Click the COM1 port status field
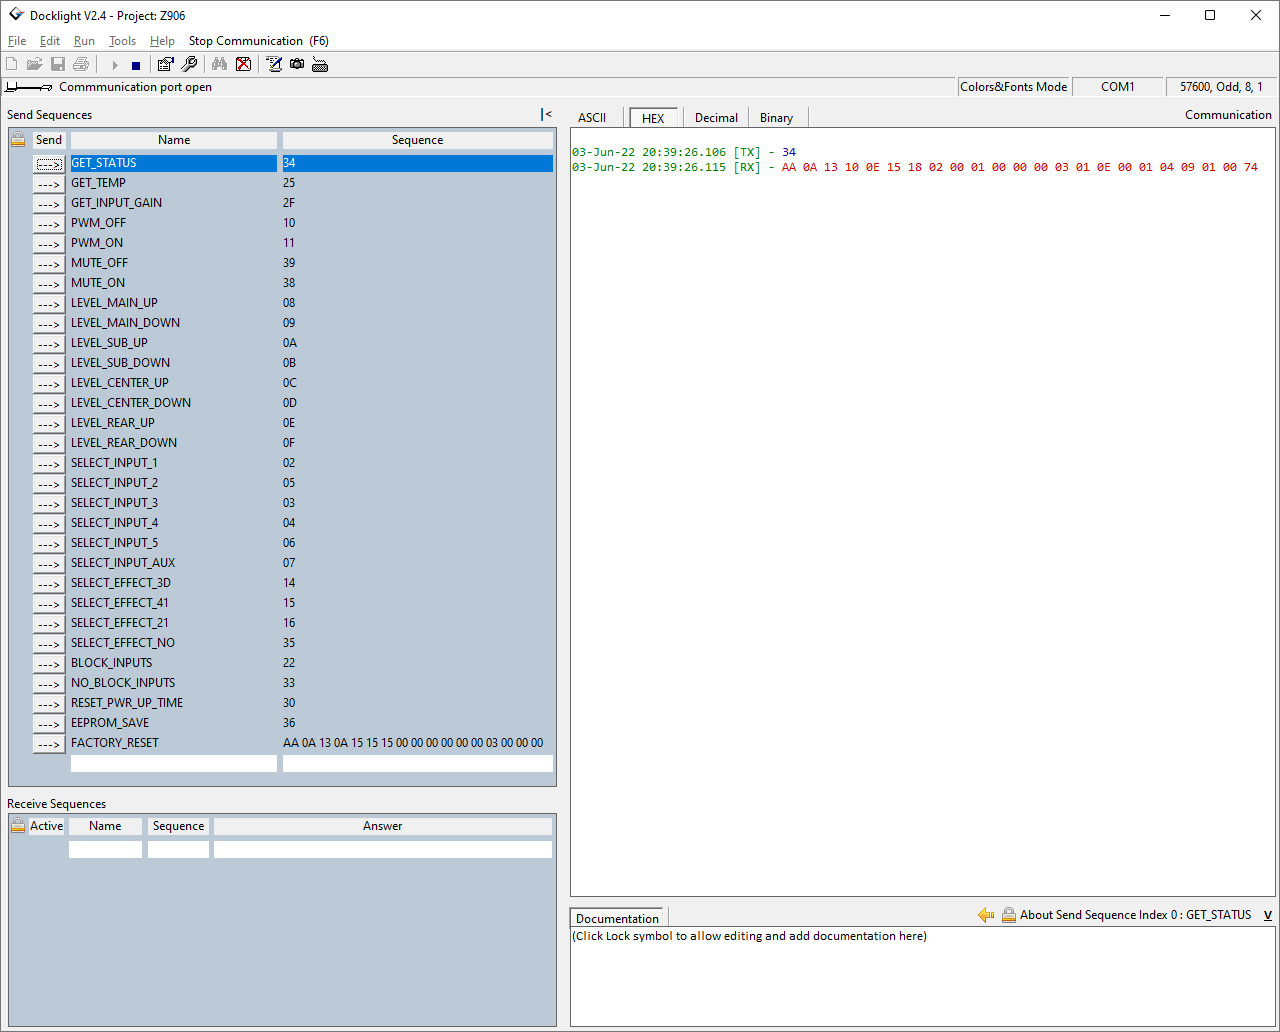Viewport: 1280px width, 1032px height. [1117, 87]
